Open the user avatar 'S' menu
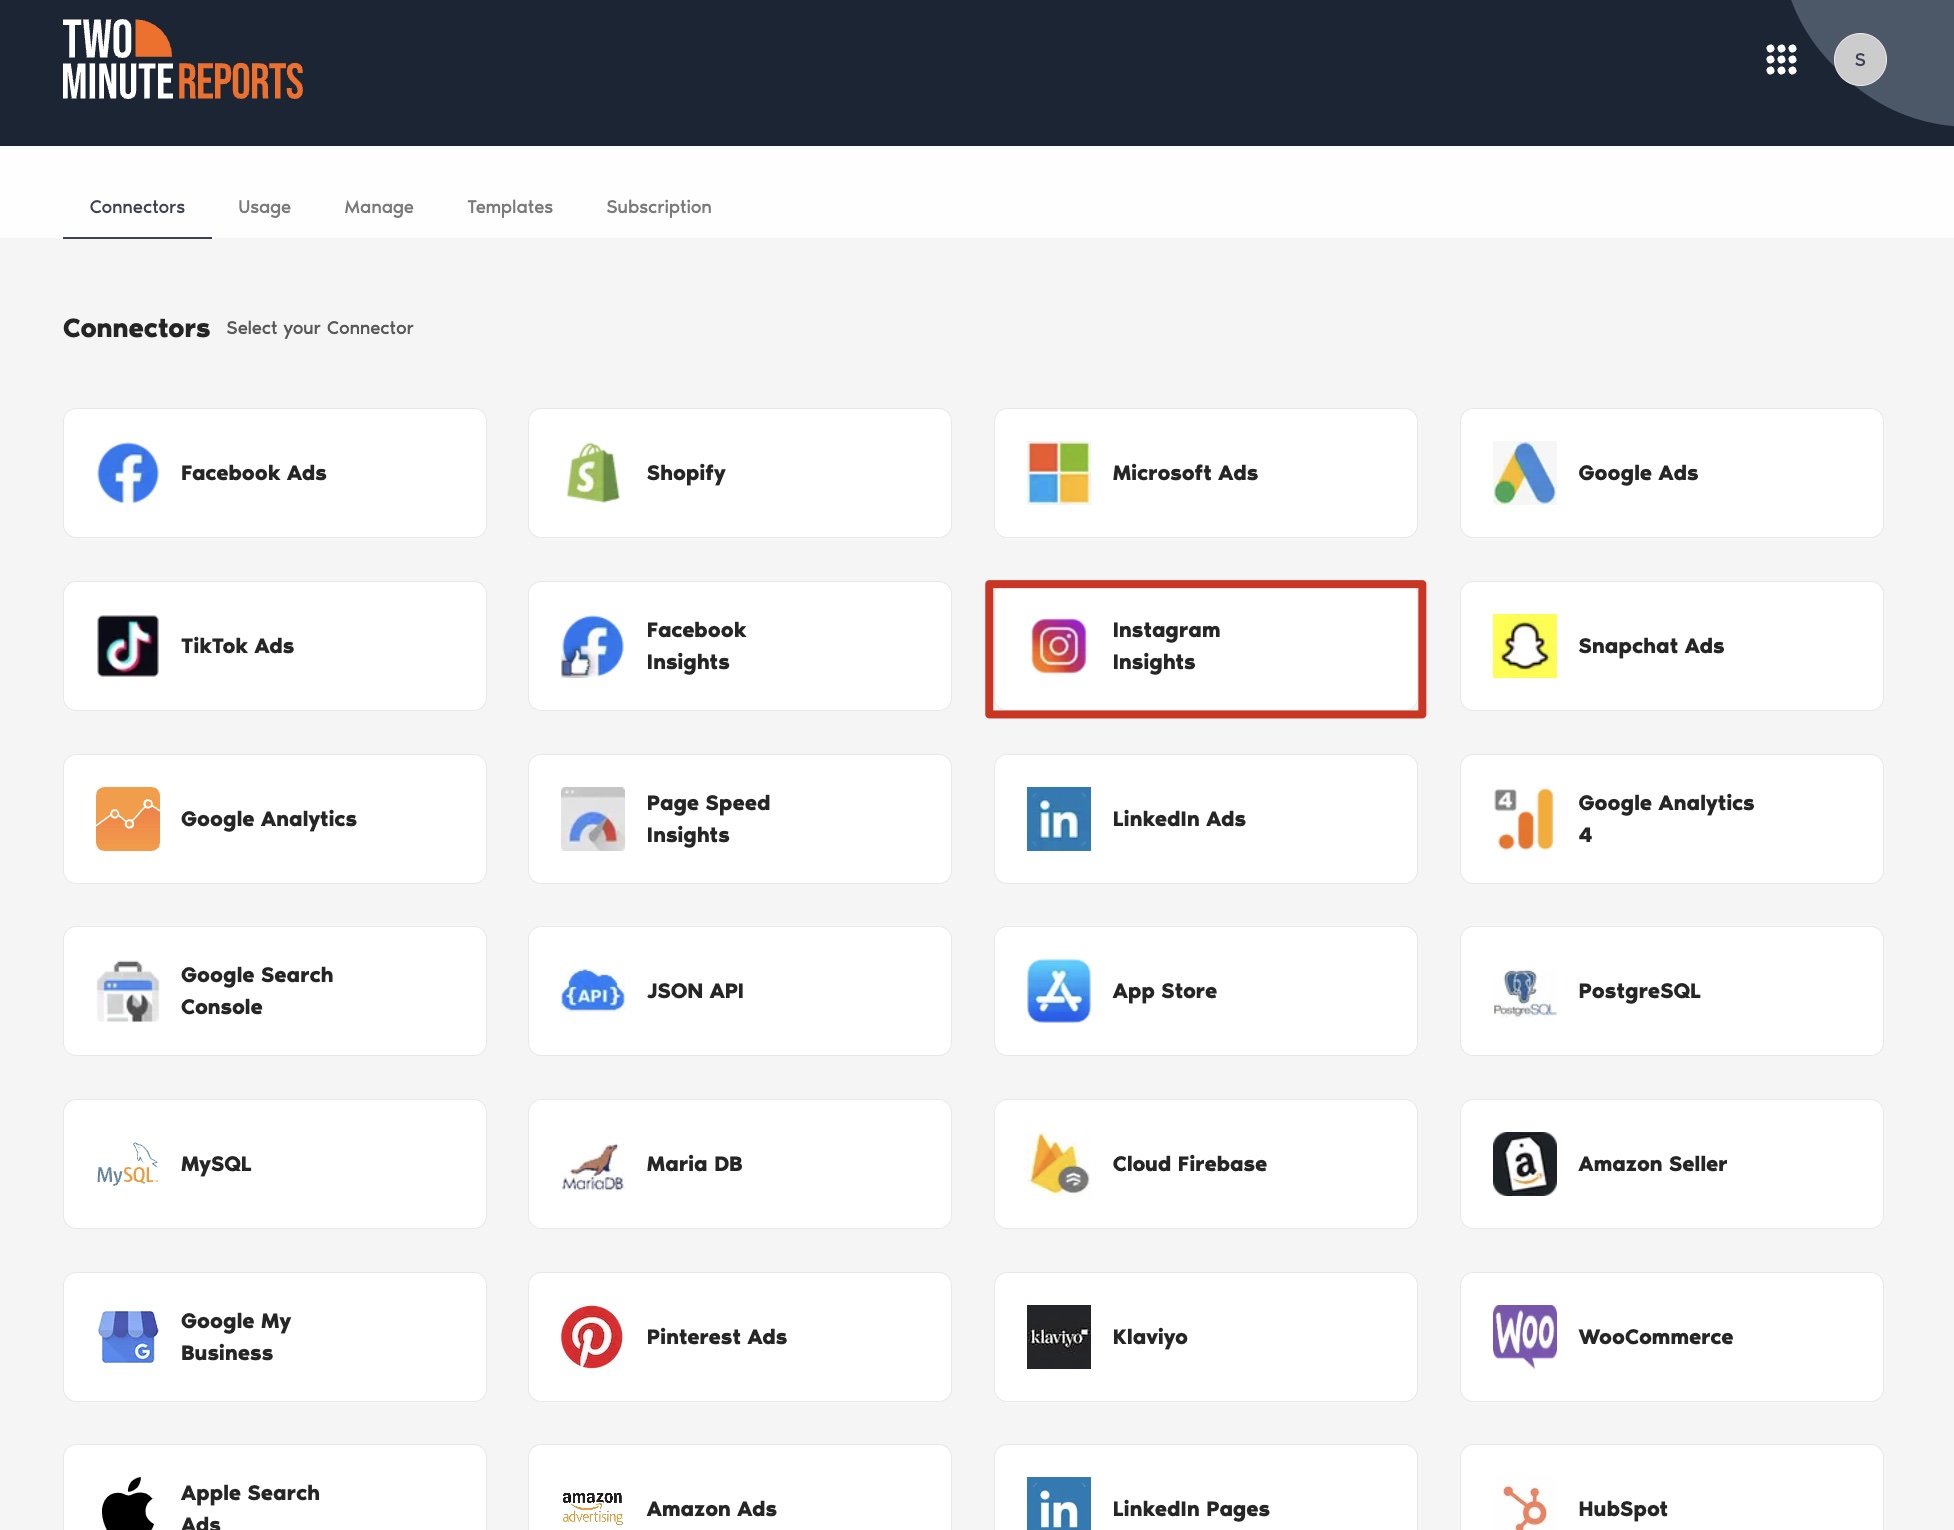This screenshot has height=1530, width=1954. pos(1860,60)
